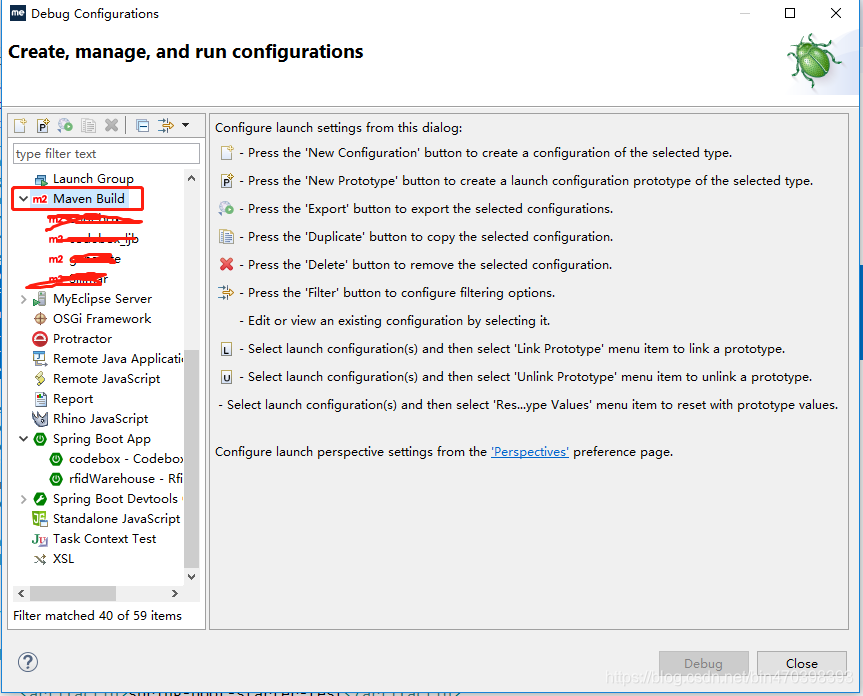This screenshot has width=863, height=696.
Task: Close the Debug Configurations window
Action: tap(835, 13)
